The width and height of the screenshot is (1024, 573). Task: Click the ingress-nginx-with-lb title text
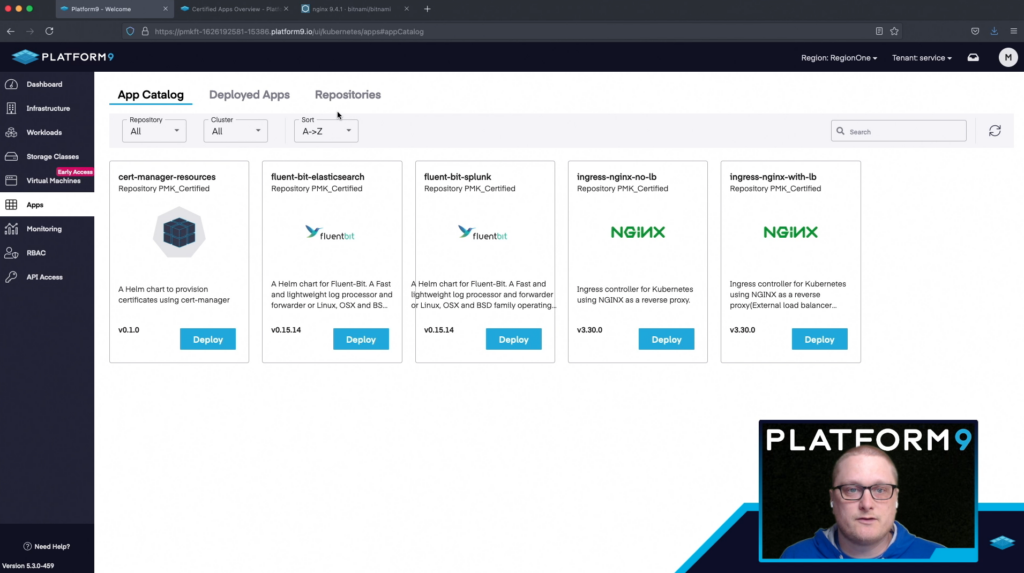[773, 177]
